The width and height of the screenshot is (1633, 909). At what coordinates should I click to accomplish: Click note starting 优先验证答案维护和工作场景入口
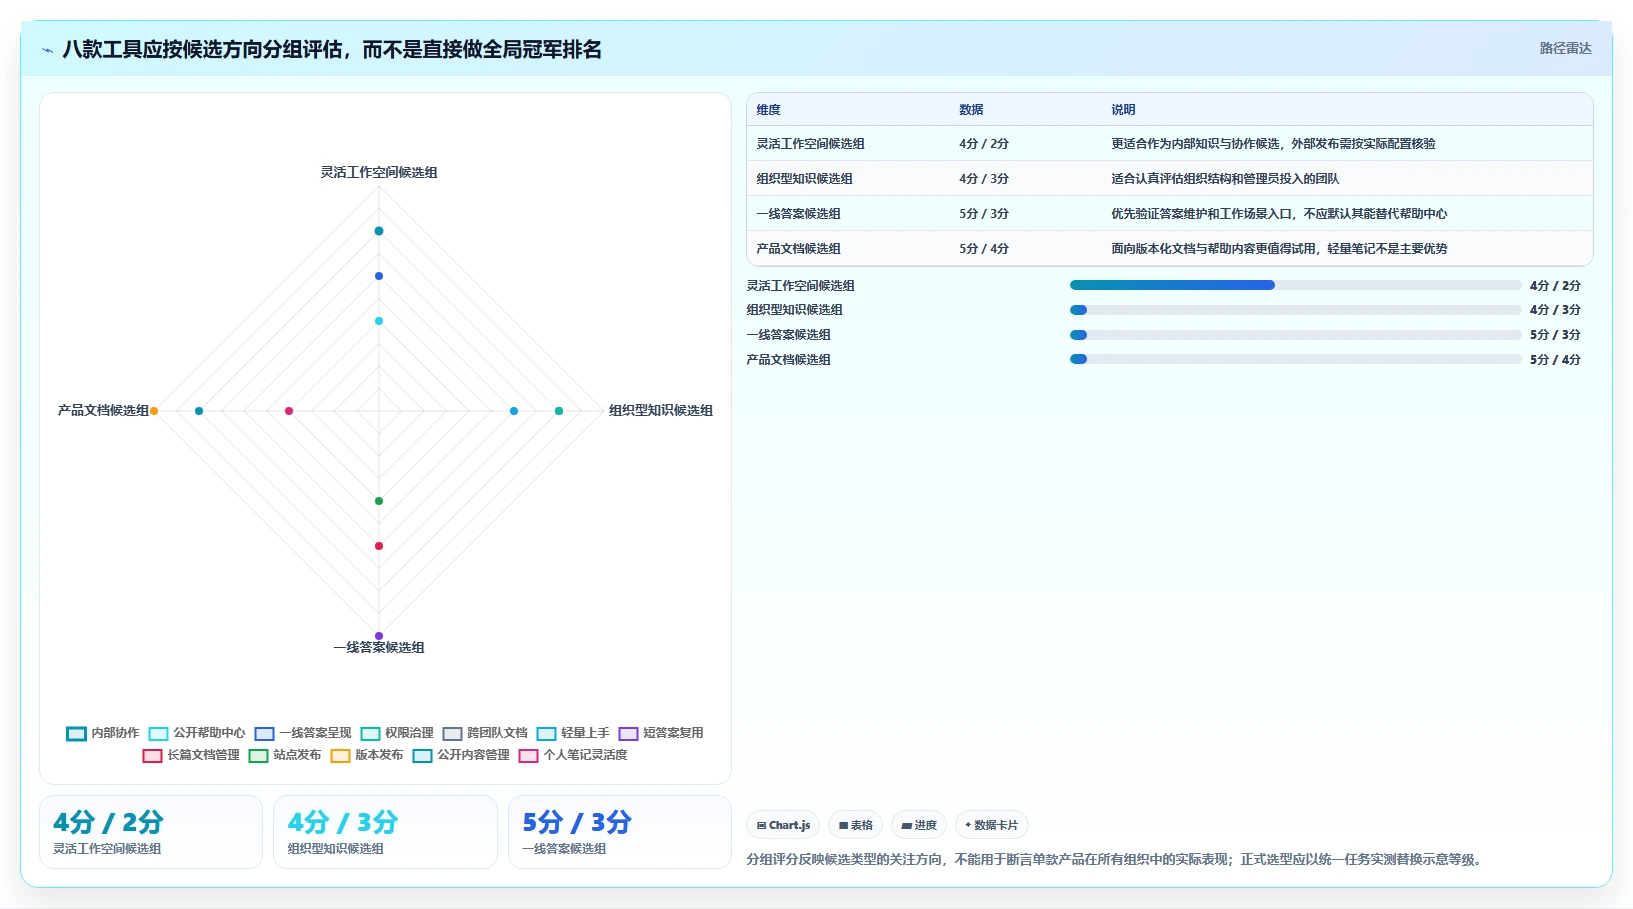tap(1279, 214)
